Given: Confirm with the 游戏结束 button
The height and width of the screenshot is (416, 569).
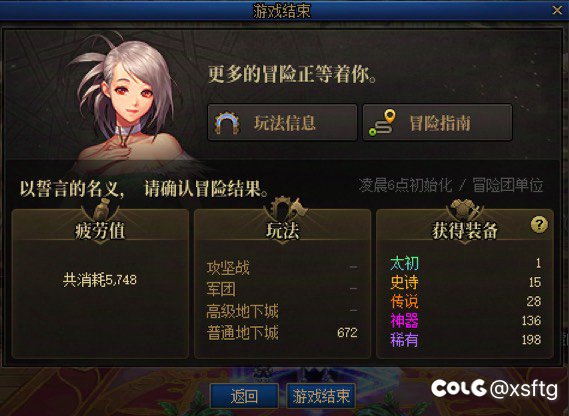Looking at the screenshot, I should pos(321,396).
